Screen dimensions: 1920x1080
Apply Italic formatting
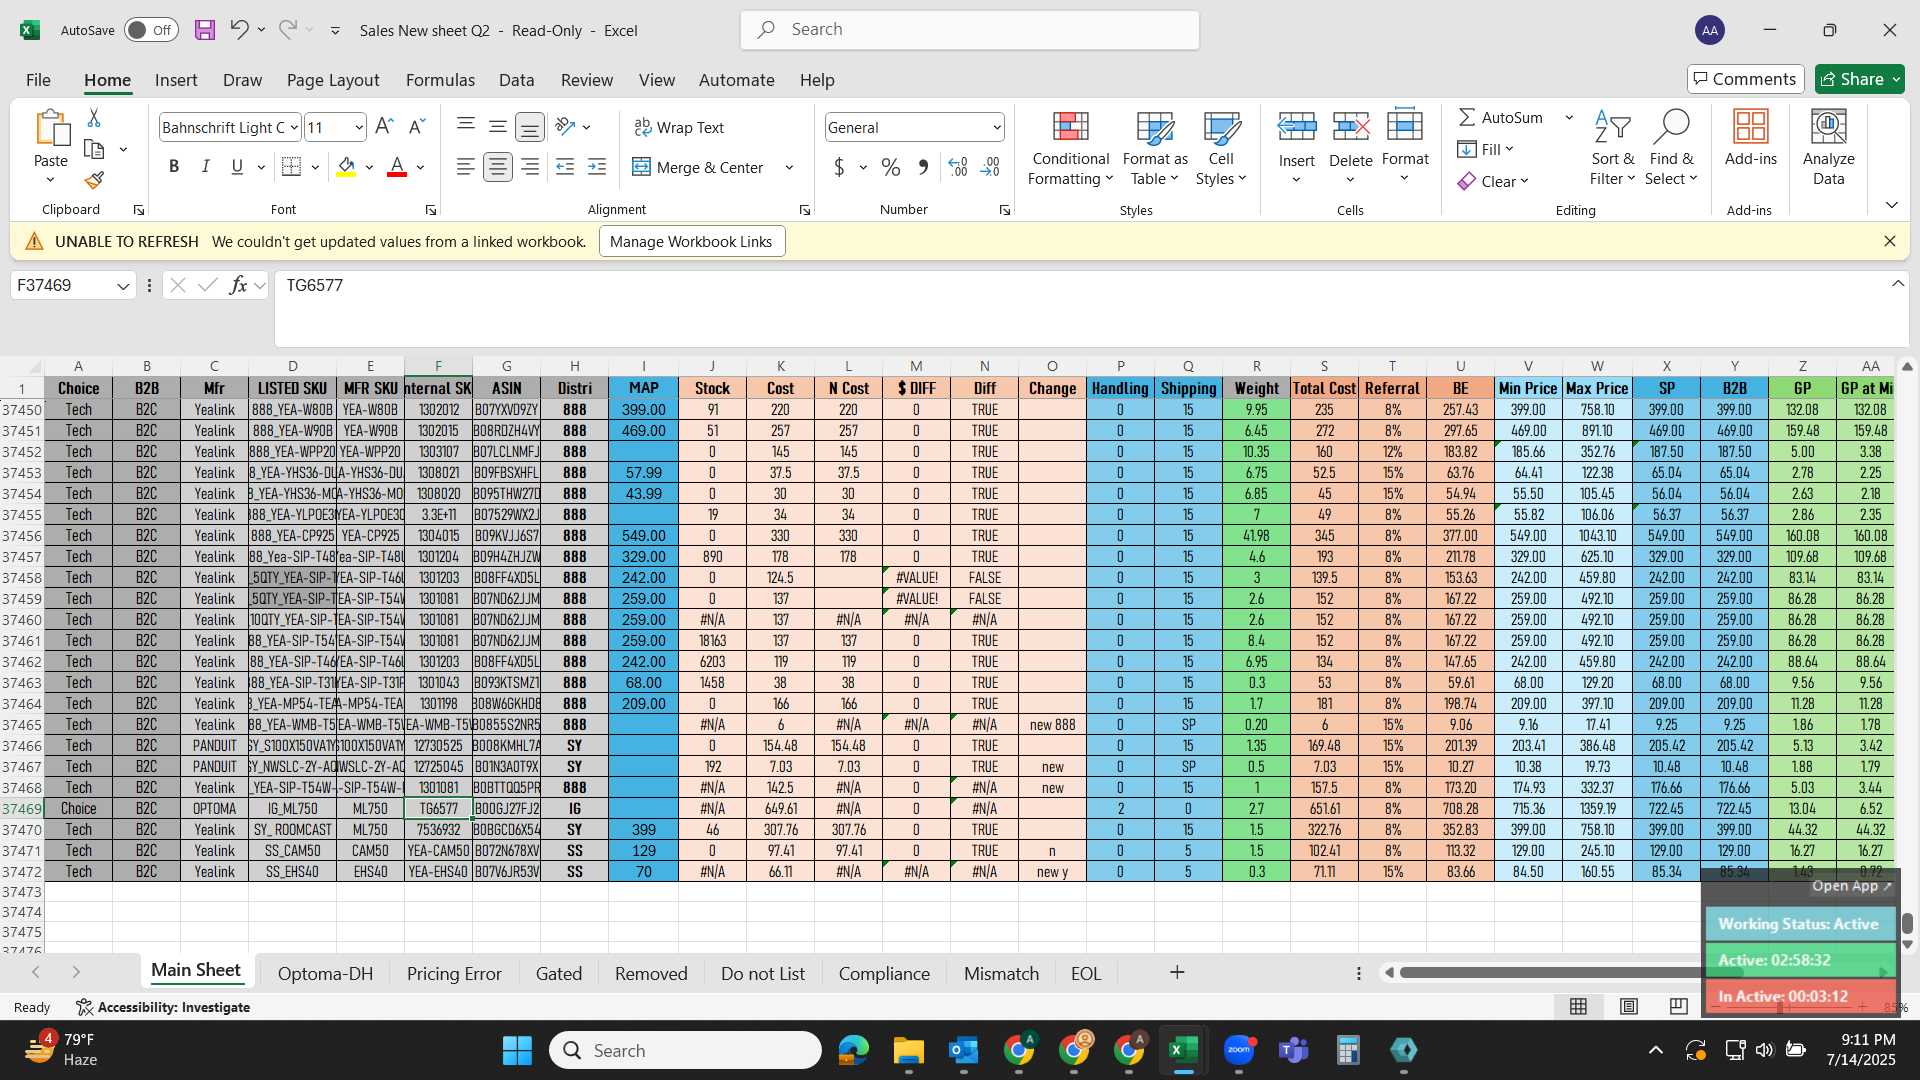coord(205,167)
